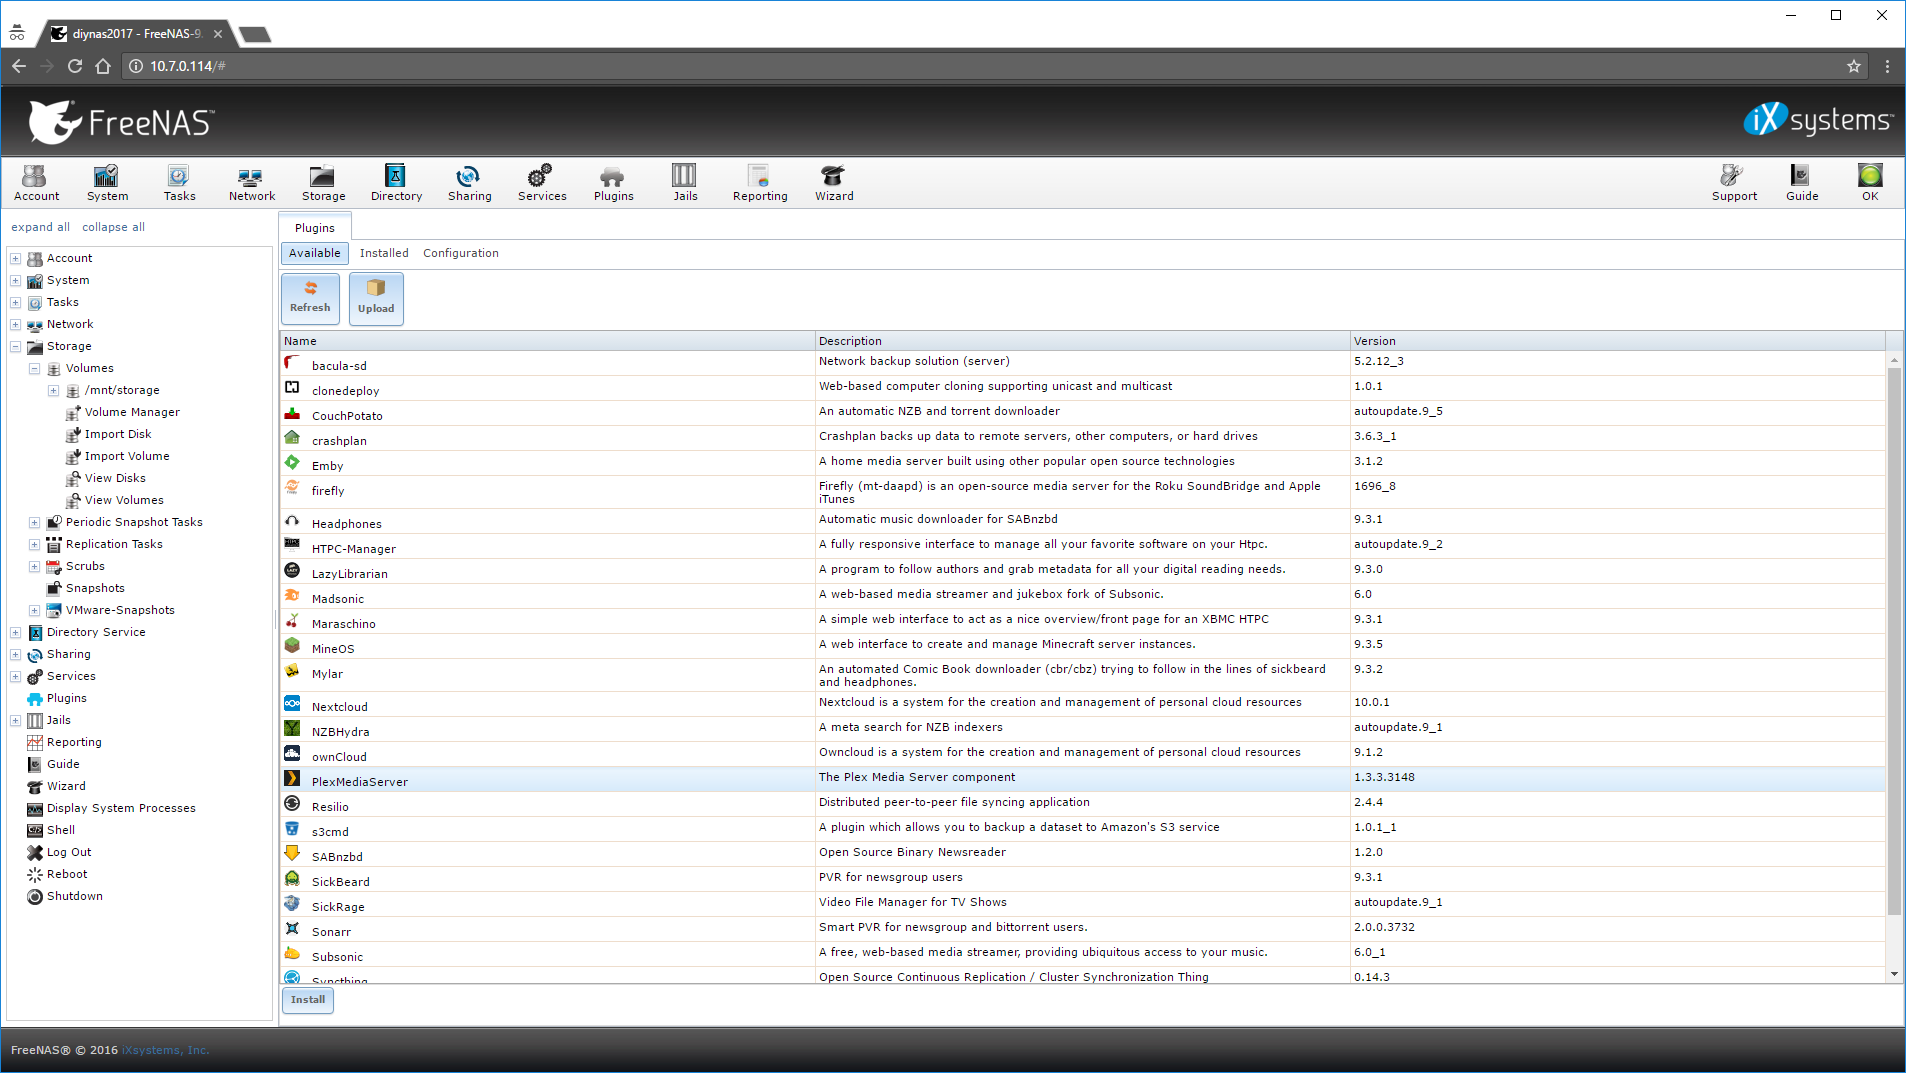
Task: Open the Tasks toolbar icon
Action: click(179, 183)
